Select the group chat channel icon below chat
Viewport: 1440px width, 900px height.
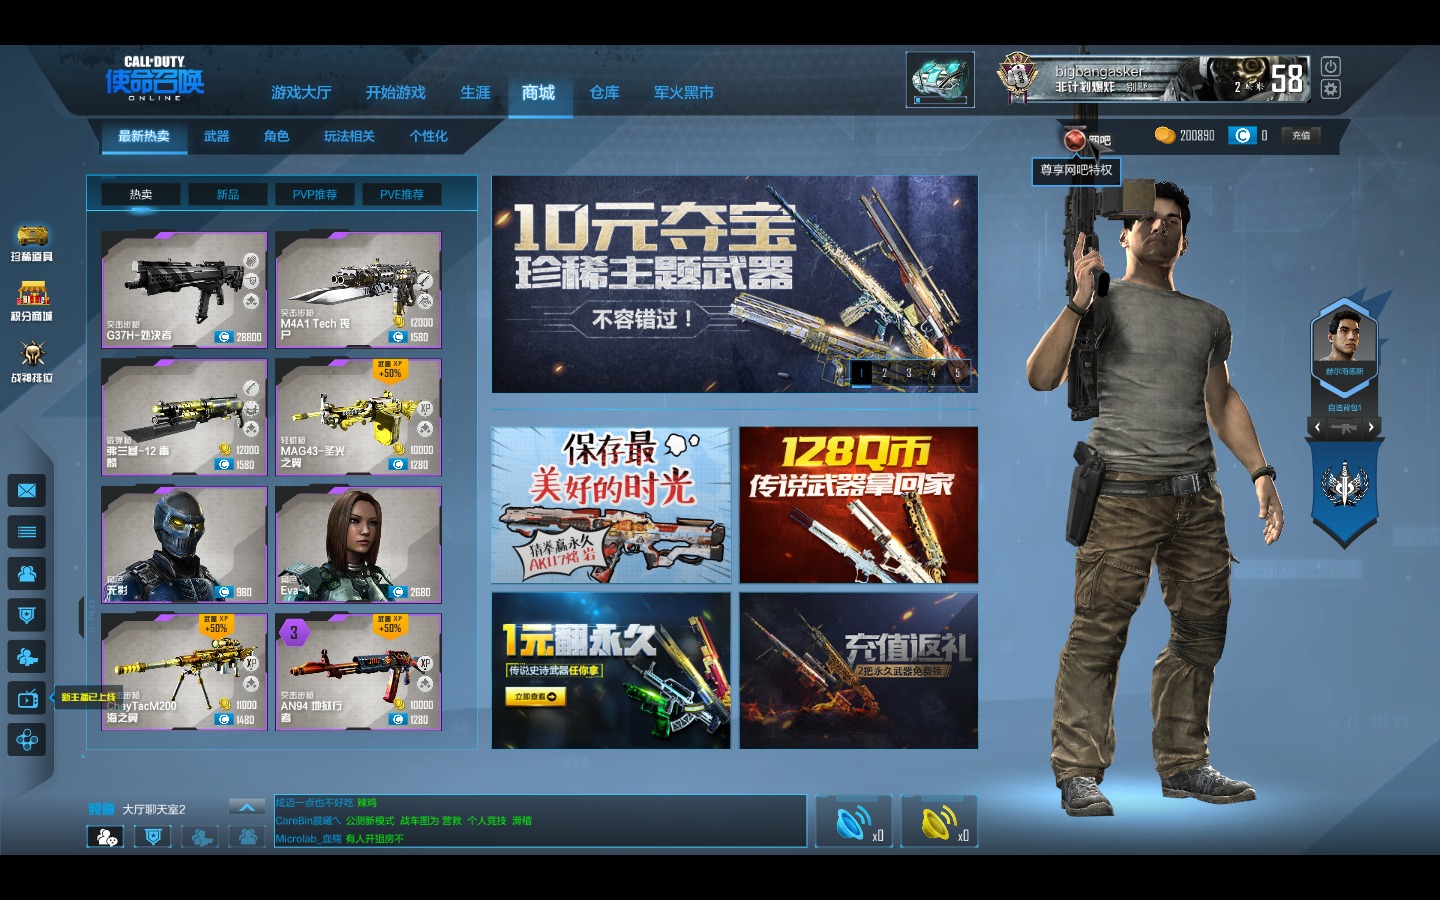click(247, 837)
